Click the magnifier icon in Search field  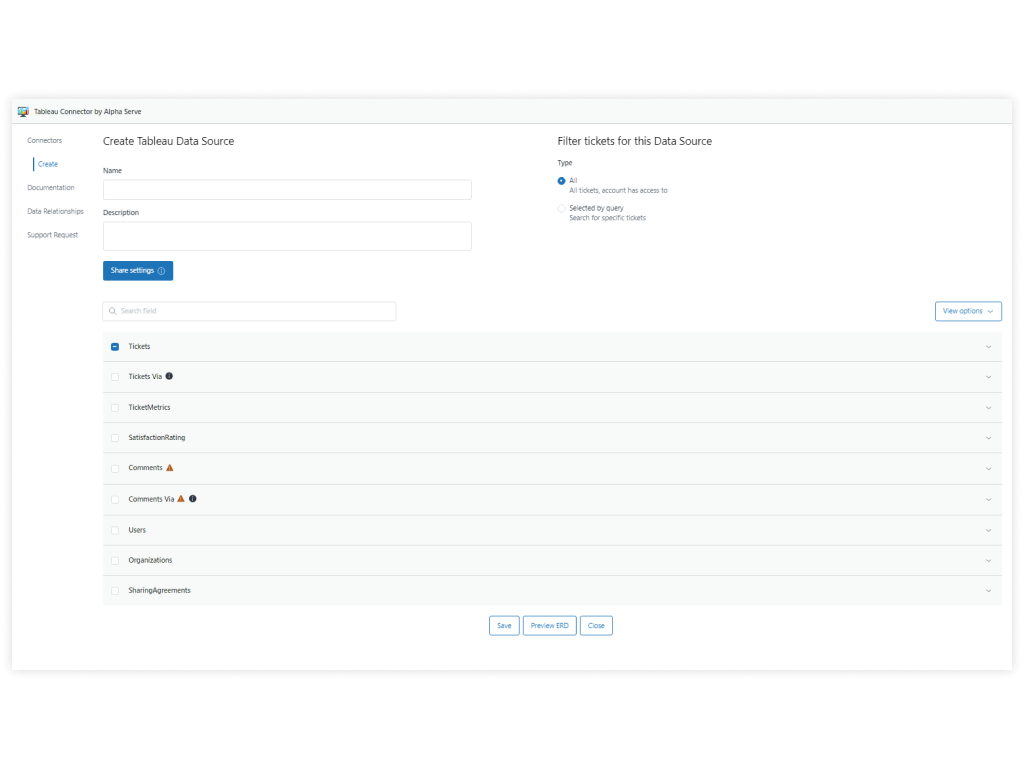112,311
